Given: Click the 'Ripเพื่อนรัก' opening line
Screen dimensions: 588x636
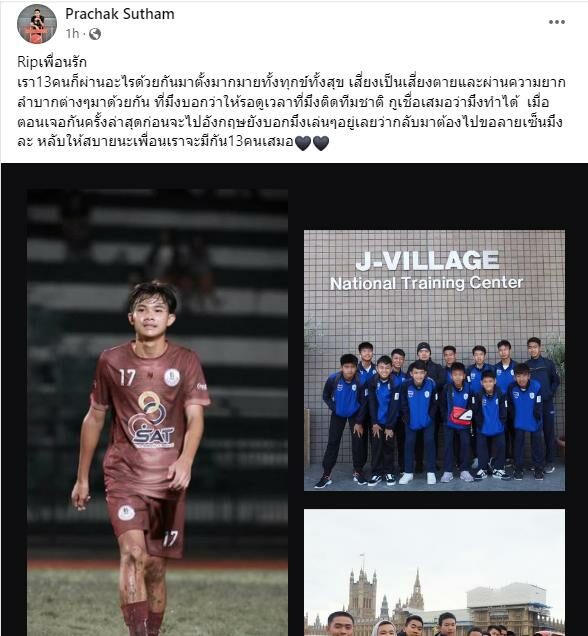Looking at the screenshot, I should 52,62.
